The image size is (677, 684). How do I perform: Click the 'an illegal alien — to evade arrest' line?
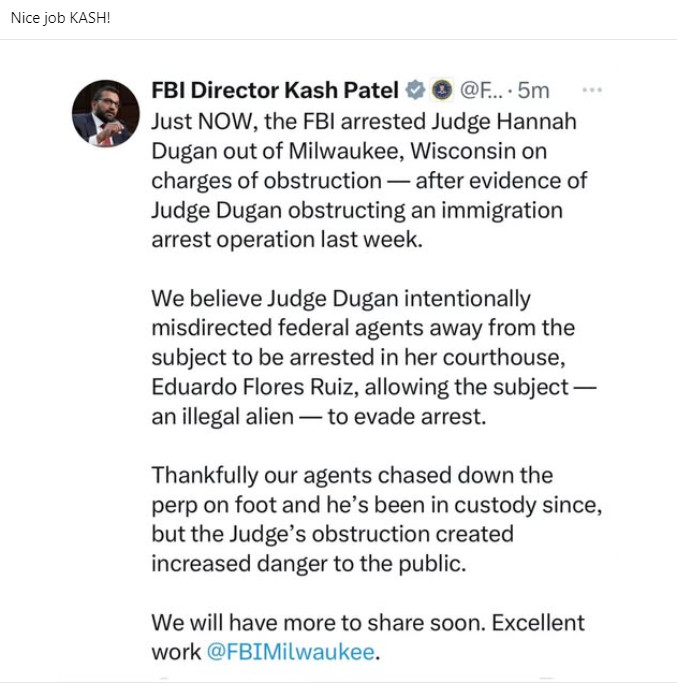[318, 417]
